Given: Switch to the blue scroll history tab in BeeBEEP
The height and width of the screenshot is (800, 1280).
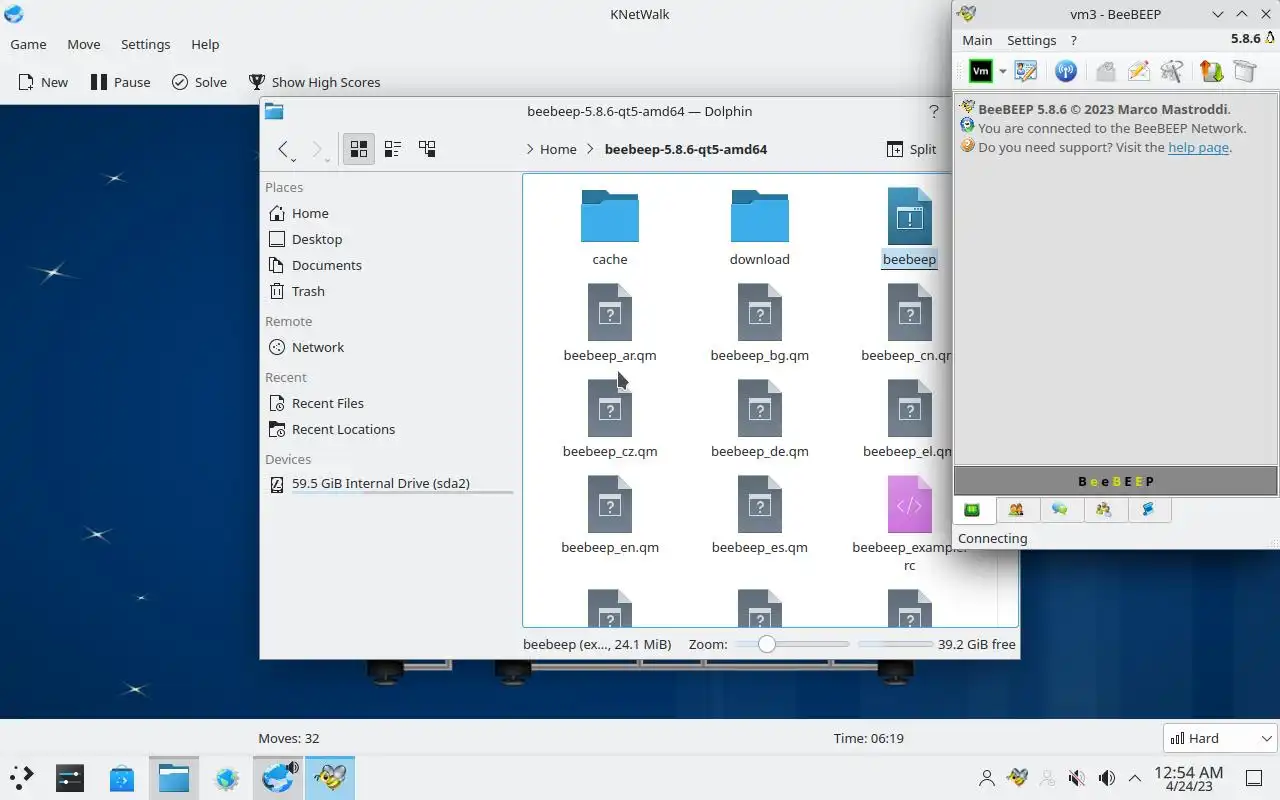Looking at the screenshot, I should coord(1148,510).
